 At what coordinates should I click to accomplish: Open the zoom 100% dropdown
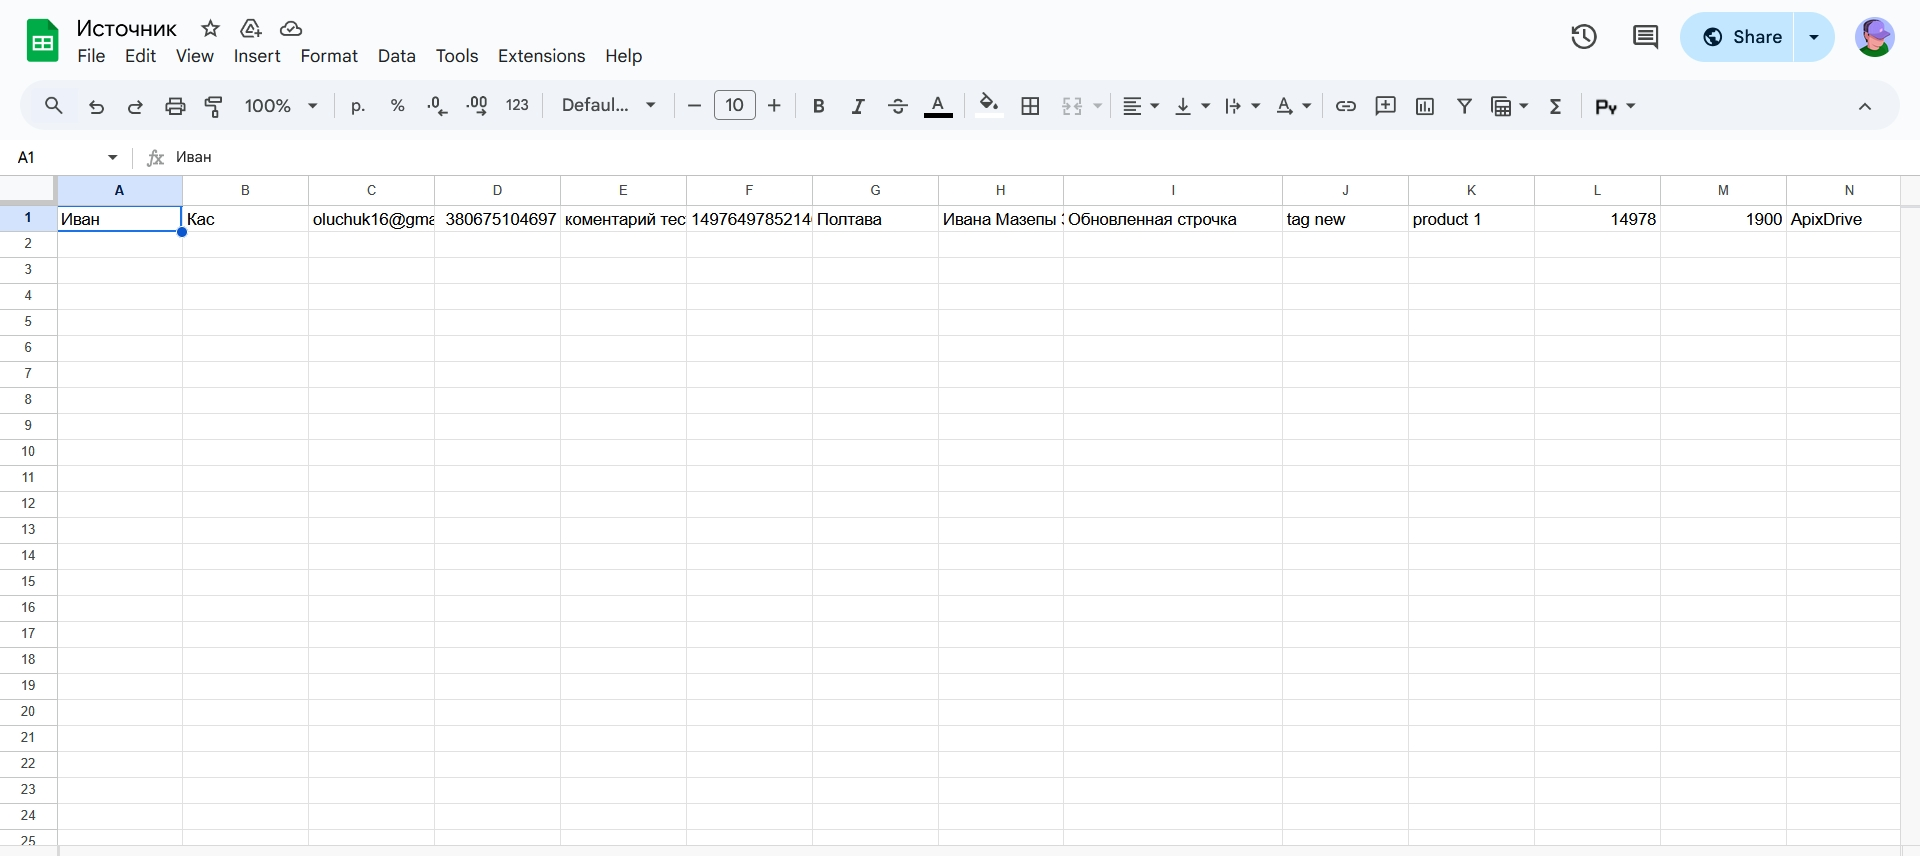(280, 106)
